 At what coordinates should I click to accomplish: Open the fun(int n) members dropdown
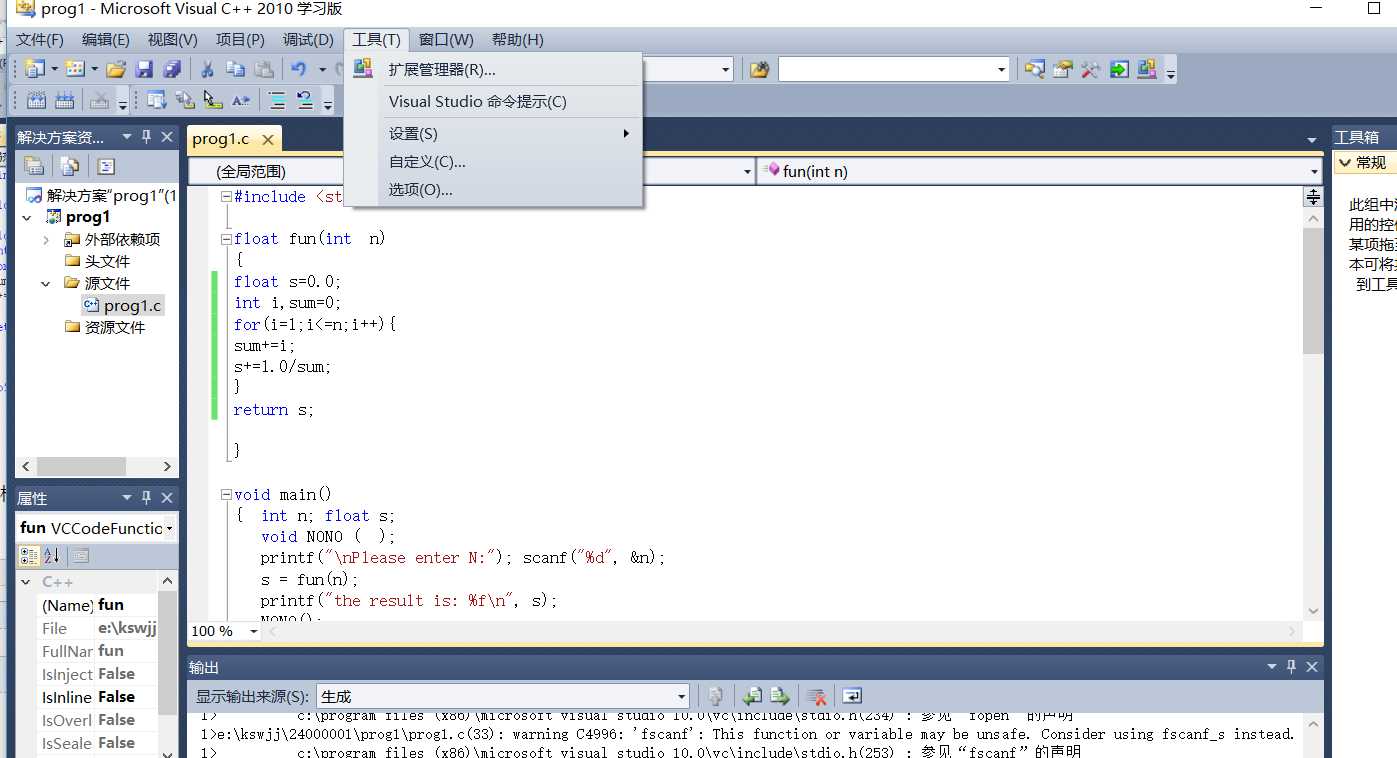(1314, 172)
